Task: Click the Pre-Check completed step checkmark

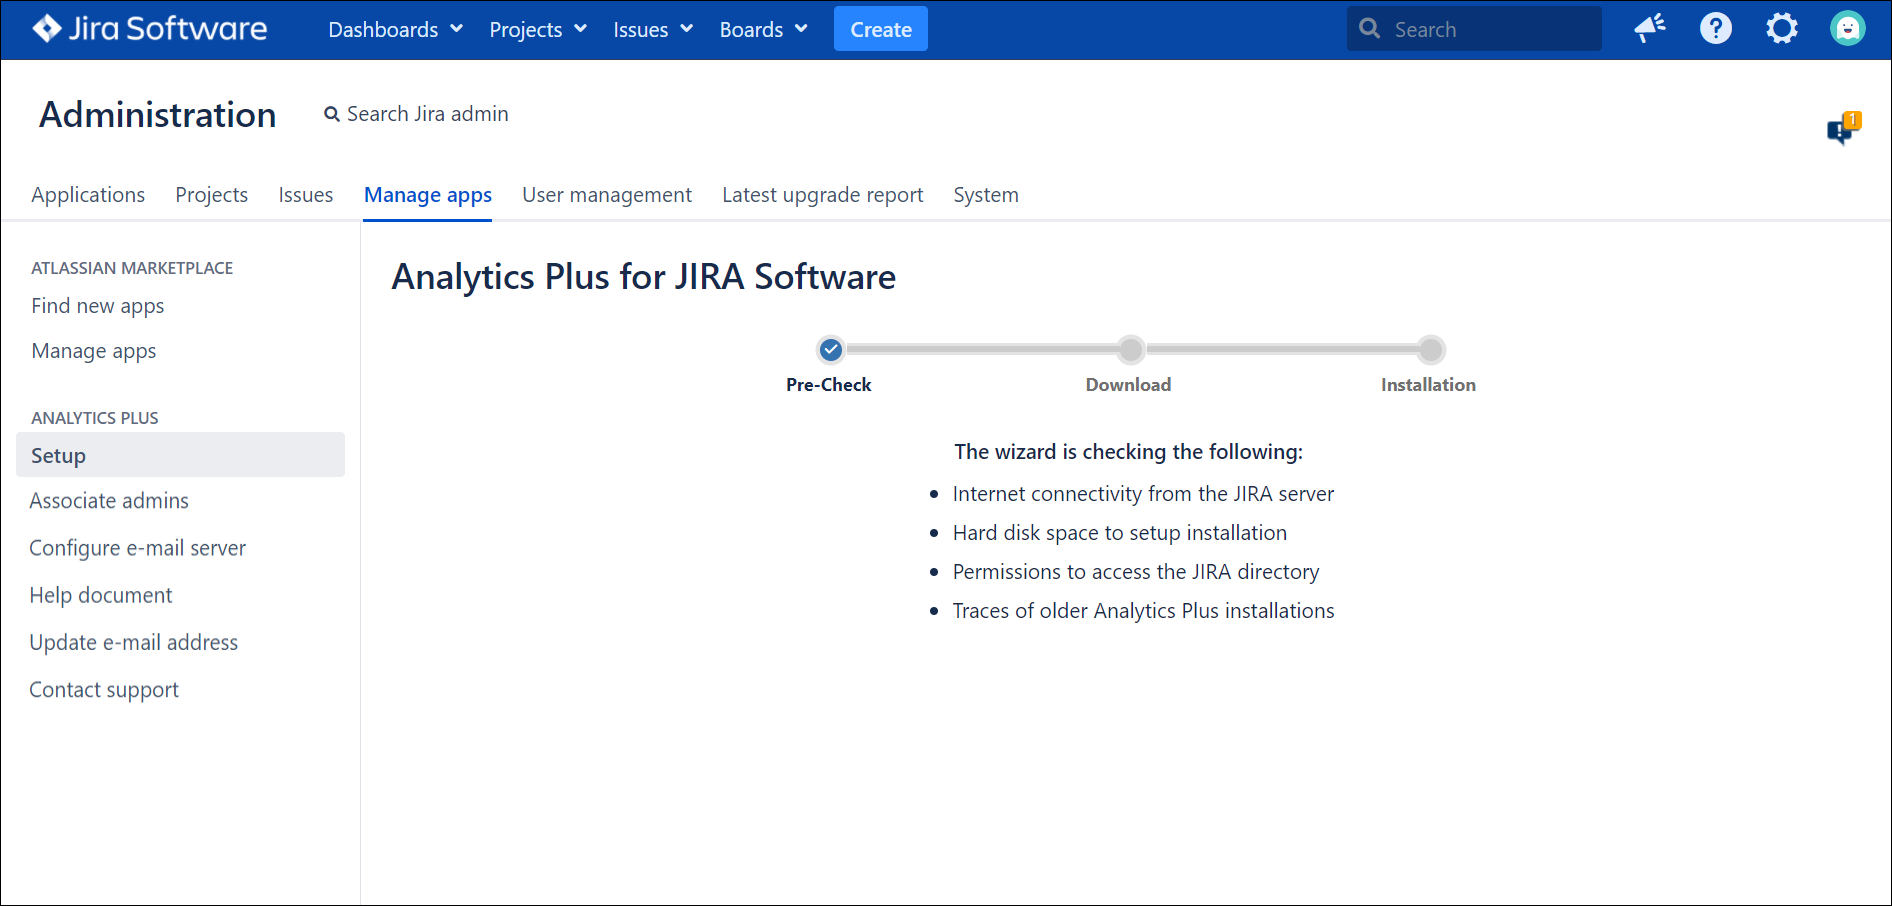Action: pos(830,350)
